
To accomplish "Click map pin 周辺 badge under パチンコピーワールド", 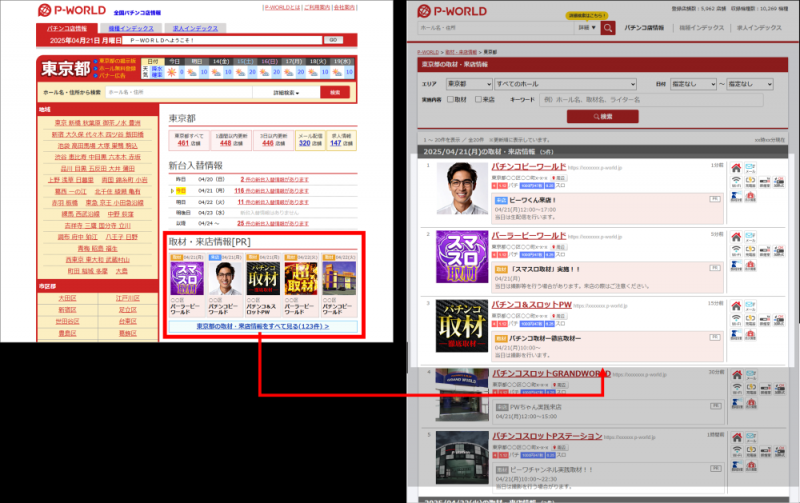I will click(x=558, y=178).
